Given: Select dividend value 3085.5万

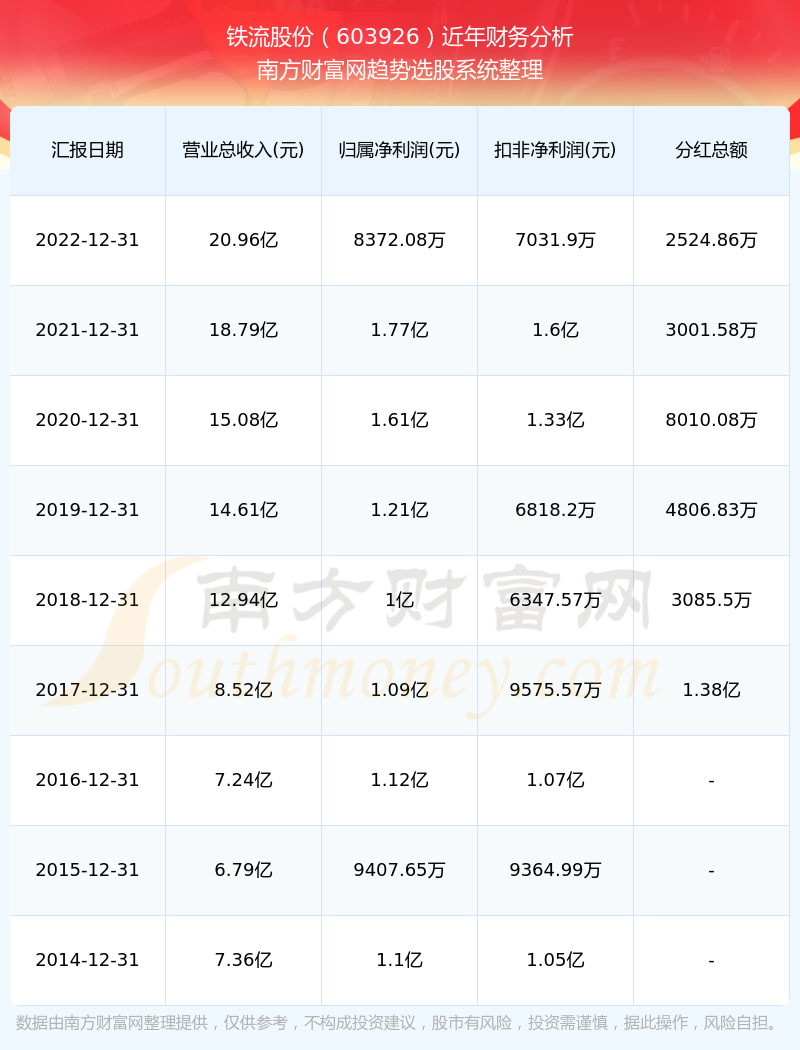Looking at the screenshot, I should click(712, 600).
